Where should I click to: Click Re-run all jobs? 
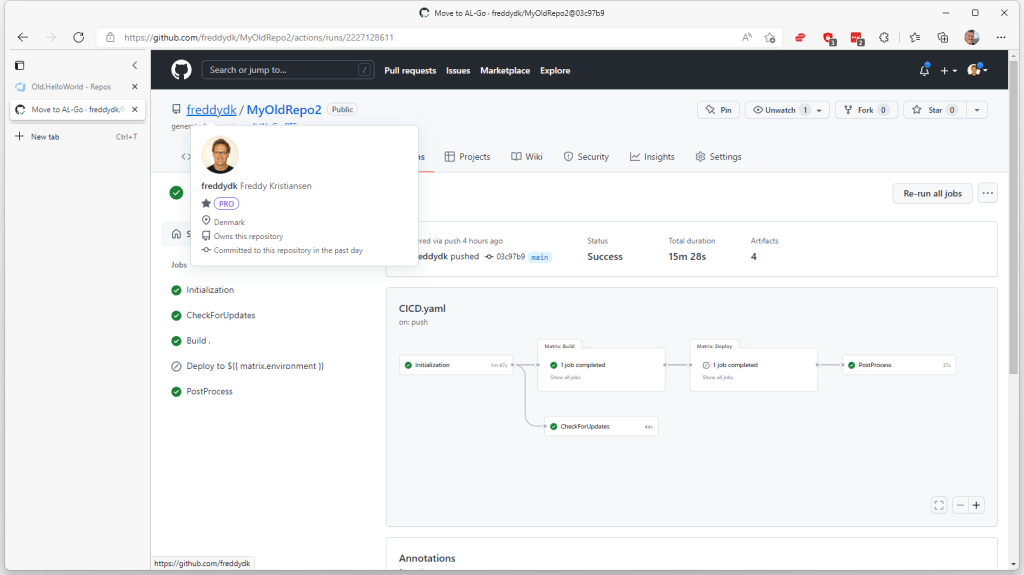[933, 193]
